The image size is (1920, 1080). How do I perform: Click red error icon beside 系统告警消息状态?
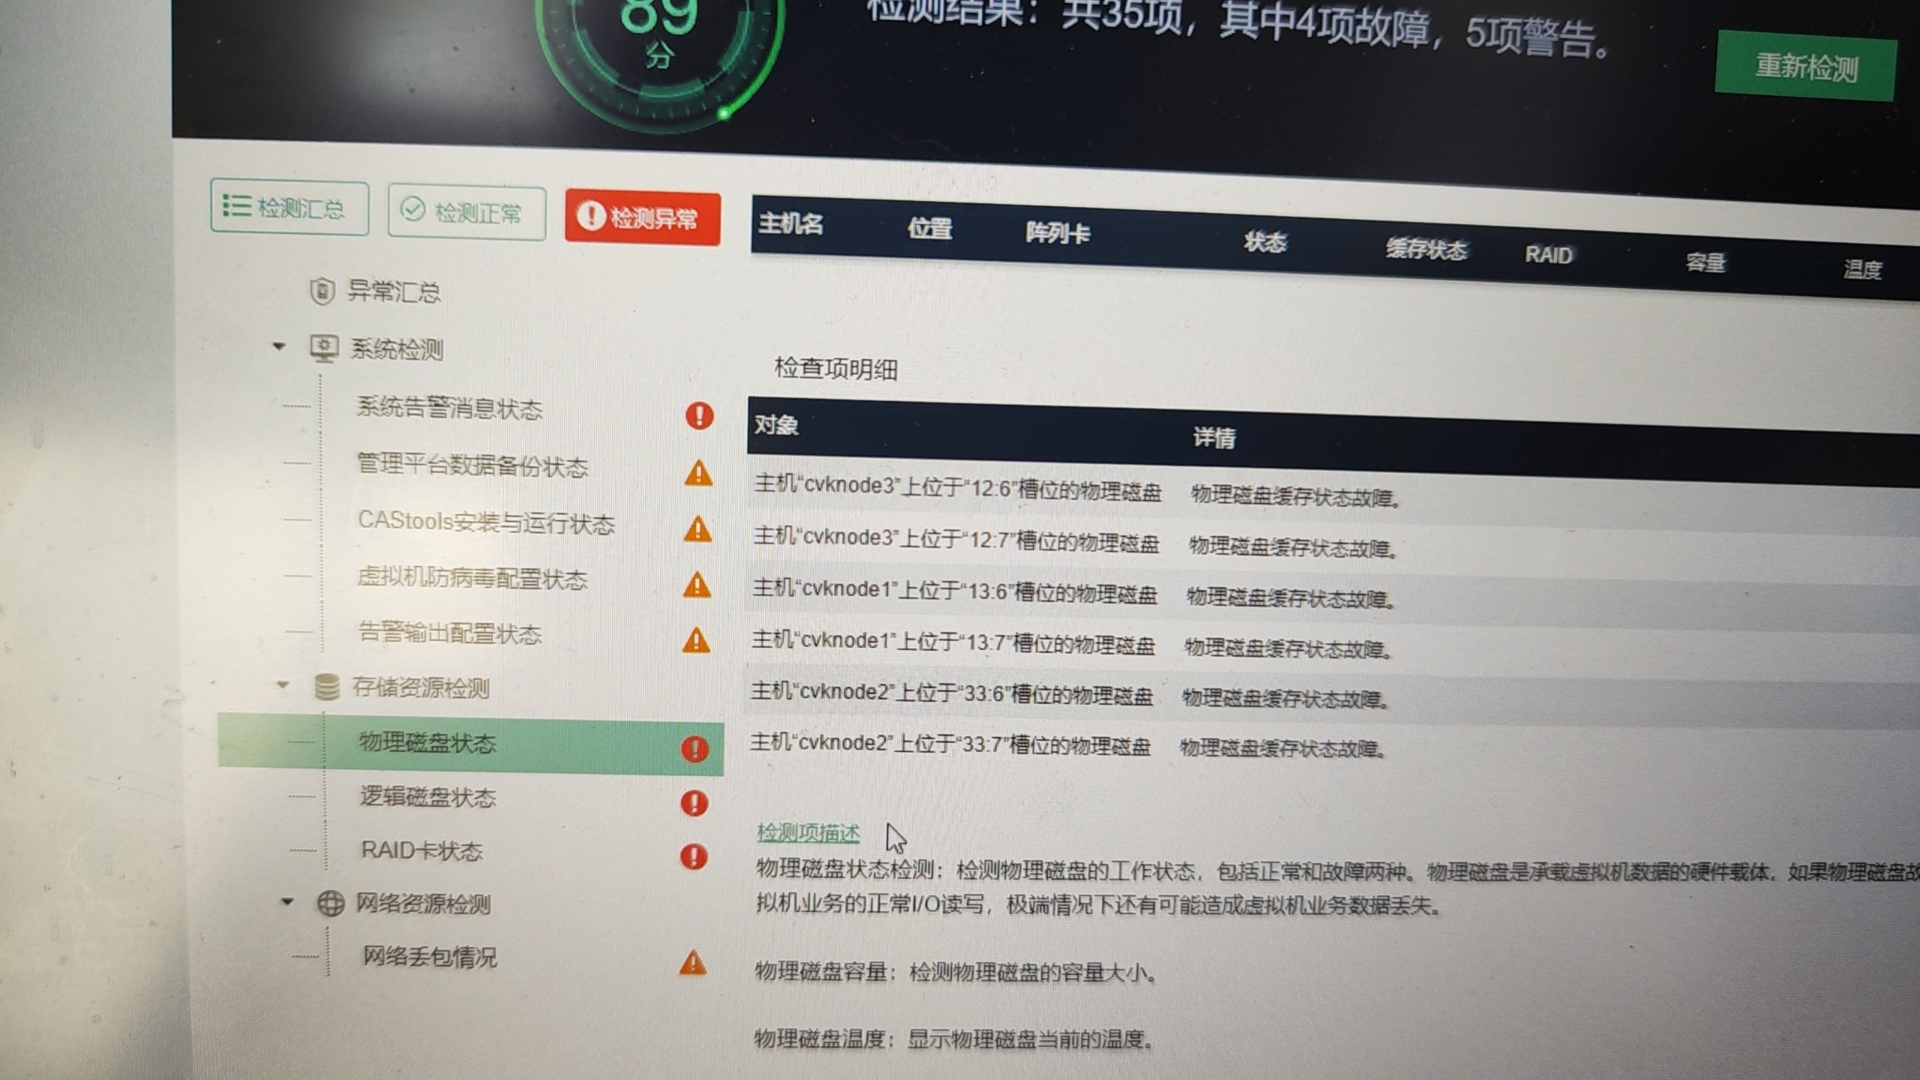tap(699, 416)
